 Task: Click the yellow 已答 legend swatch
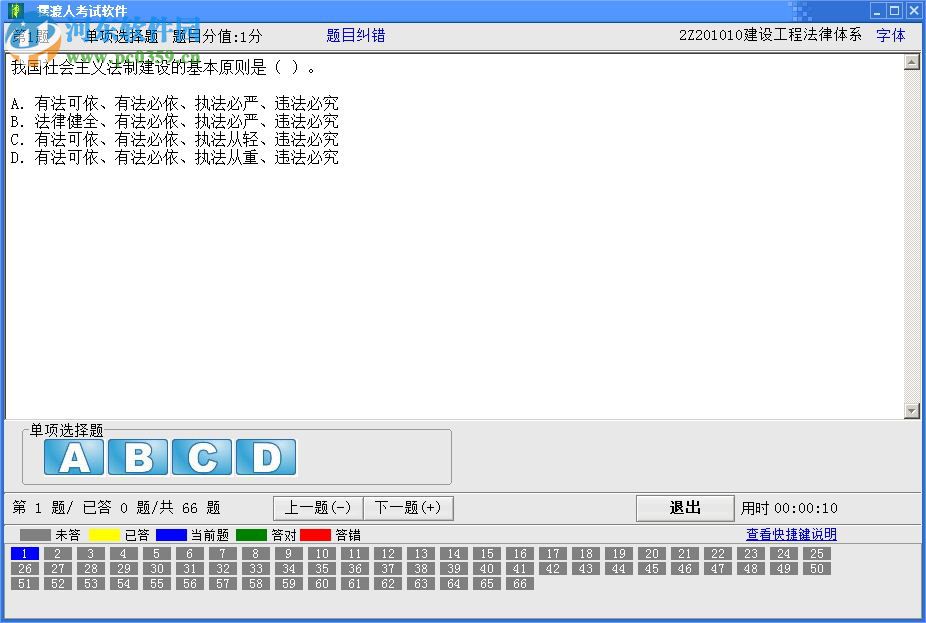click(x=105, y=535)
